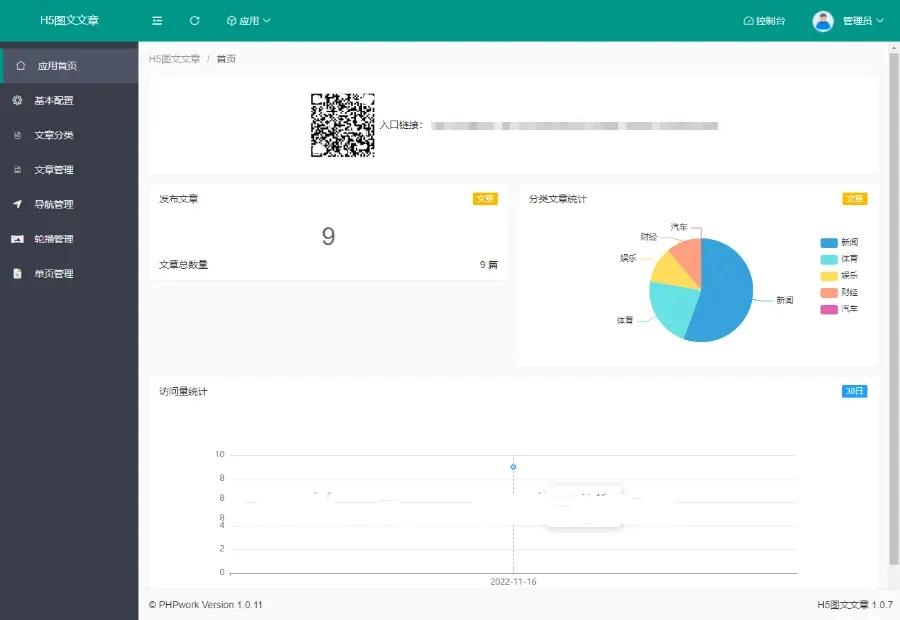900x620 pixels.
Task: Click the dashboard icon beside 控制台
Action: point(748,21)
